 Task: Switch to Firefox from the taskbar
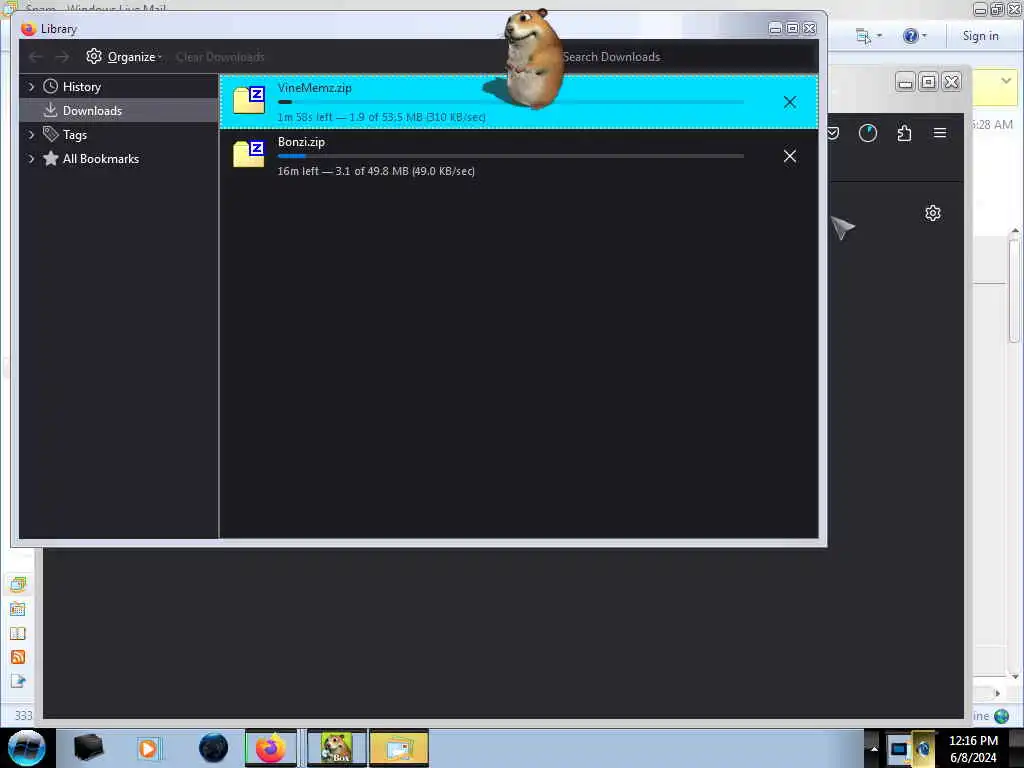270,748
